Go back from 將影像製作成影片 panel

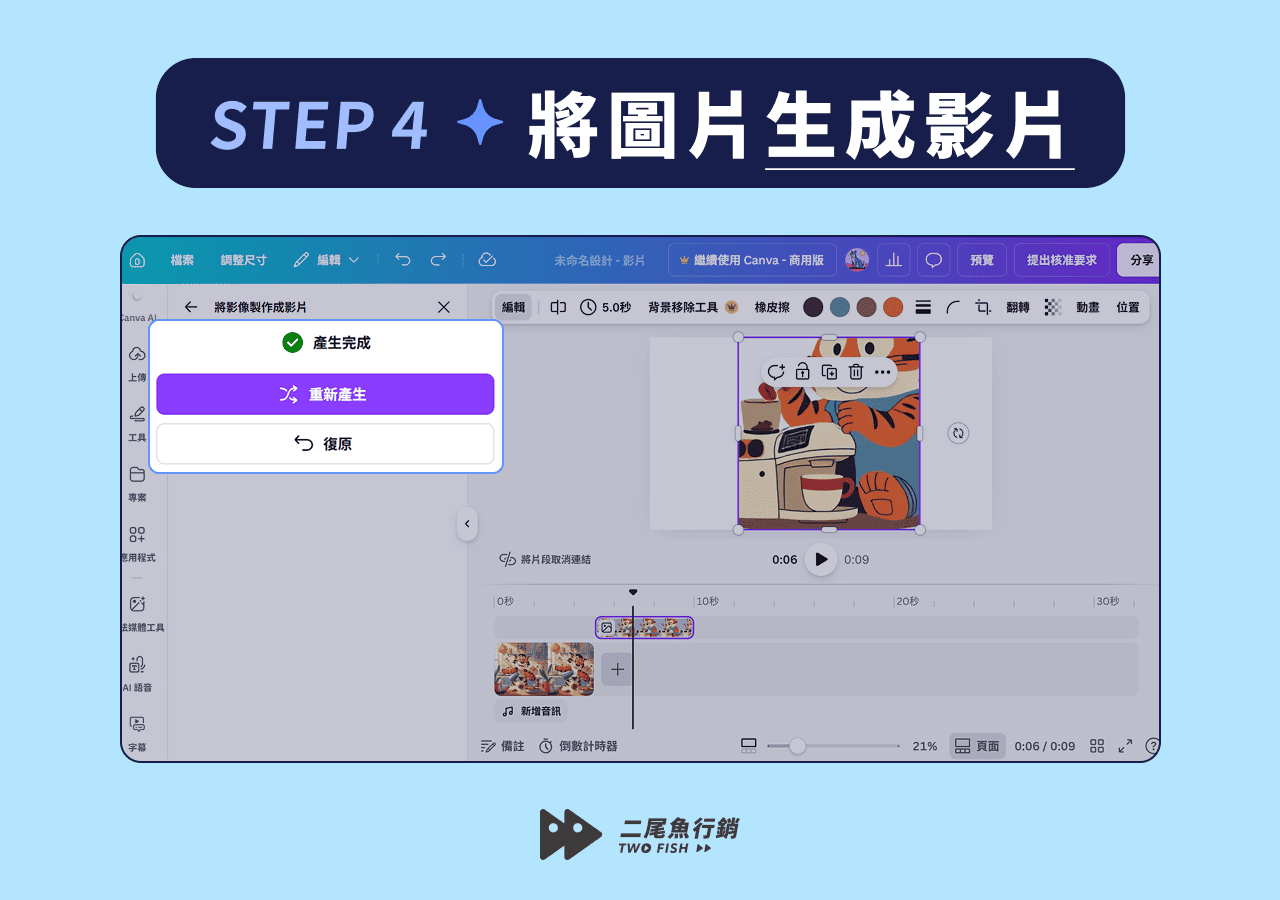191,307
